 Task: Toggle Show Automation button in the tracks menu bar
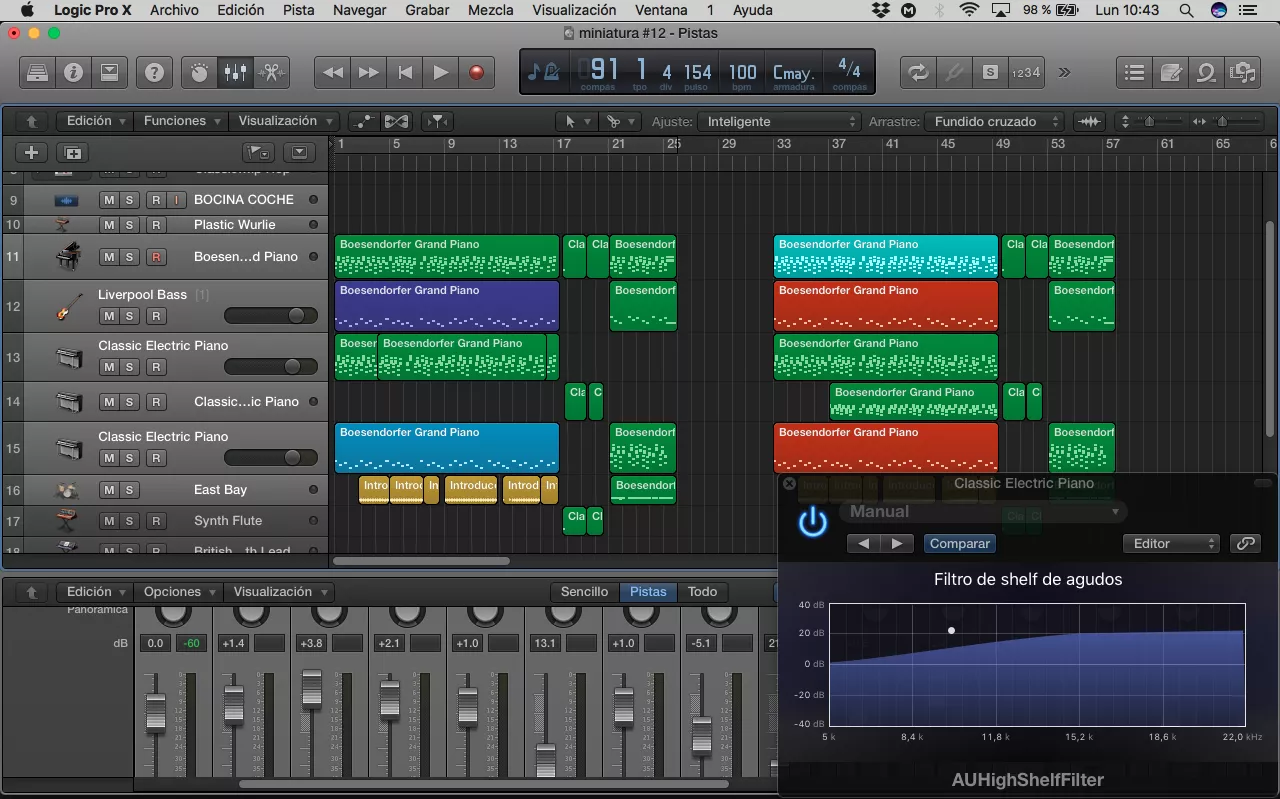coord(364,121)
